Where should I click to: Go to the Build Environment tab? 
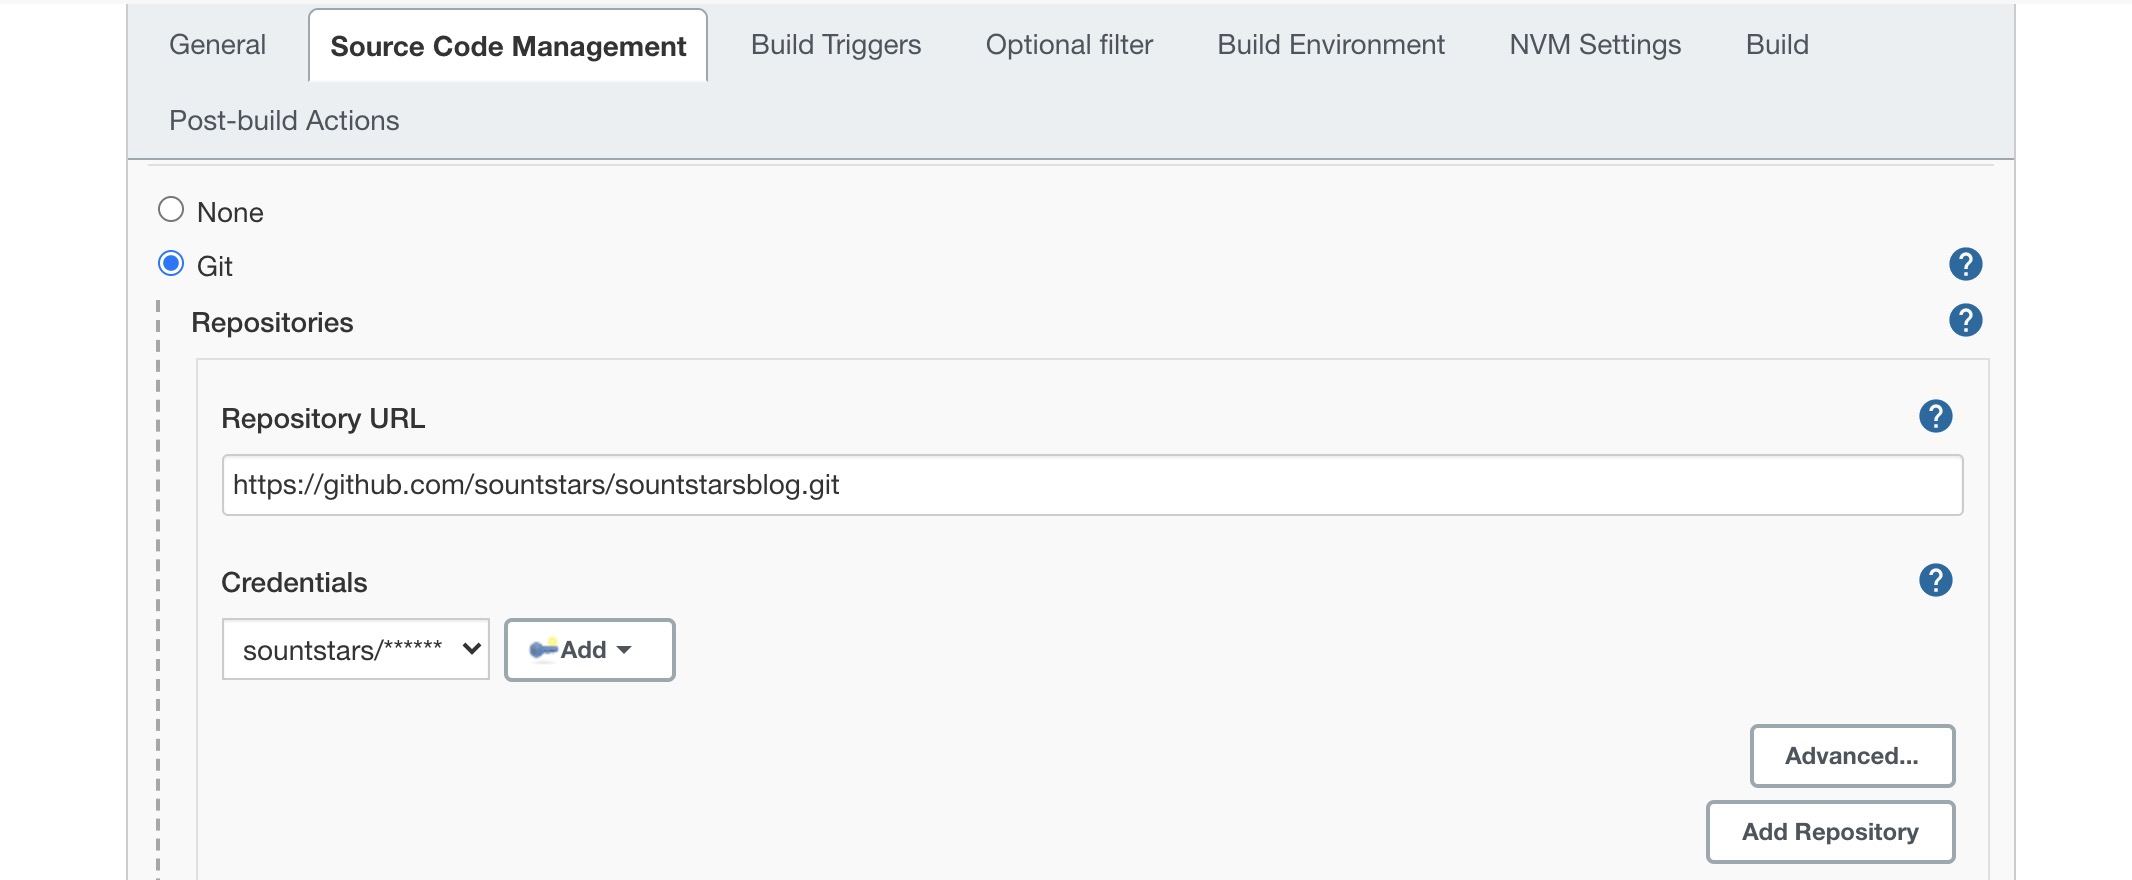point(1330,45)
